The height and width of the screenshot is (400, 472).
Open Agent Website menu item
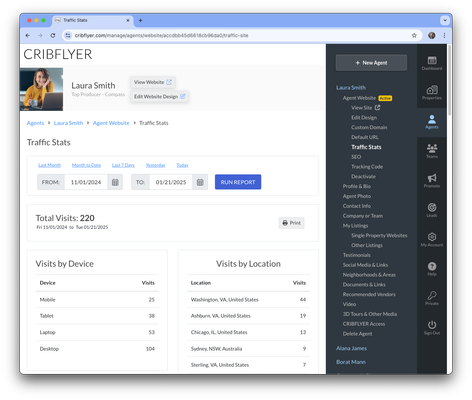359,98
